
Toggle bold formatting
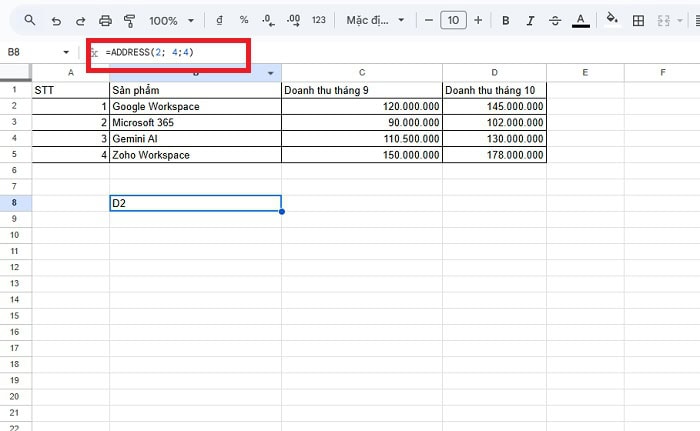(505, 21)
